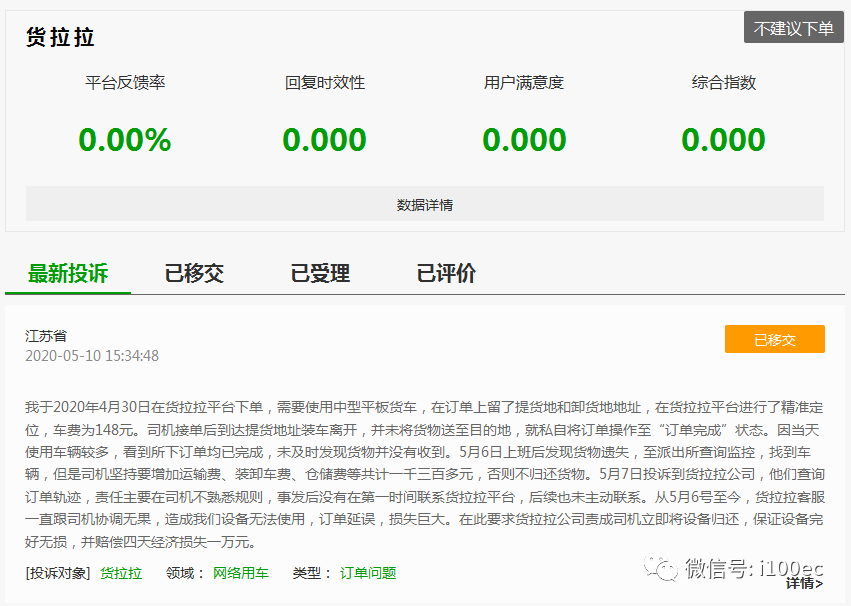Screen dimensions: 851x606
Task: Click the orange 已移交 status button
Action: tap(774, 339)
